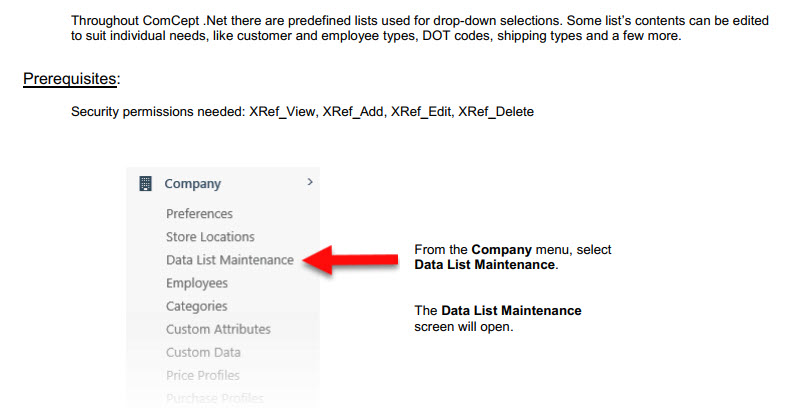Click the bold Company word in the instructions

[x=493, y=249]
